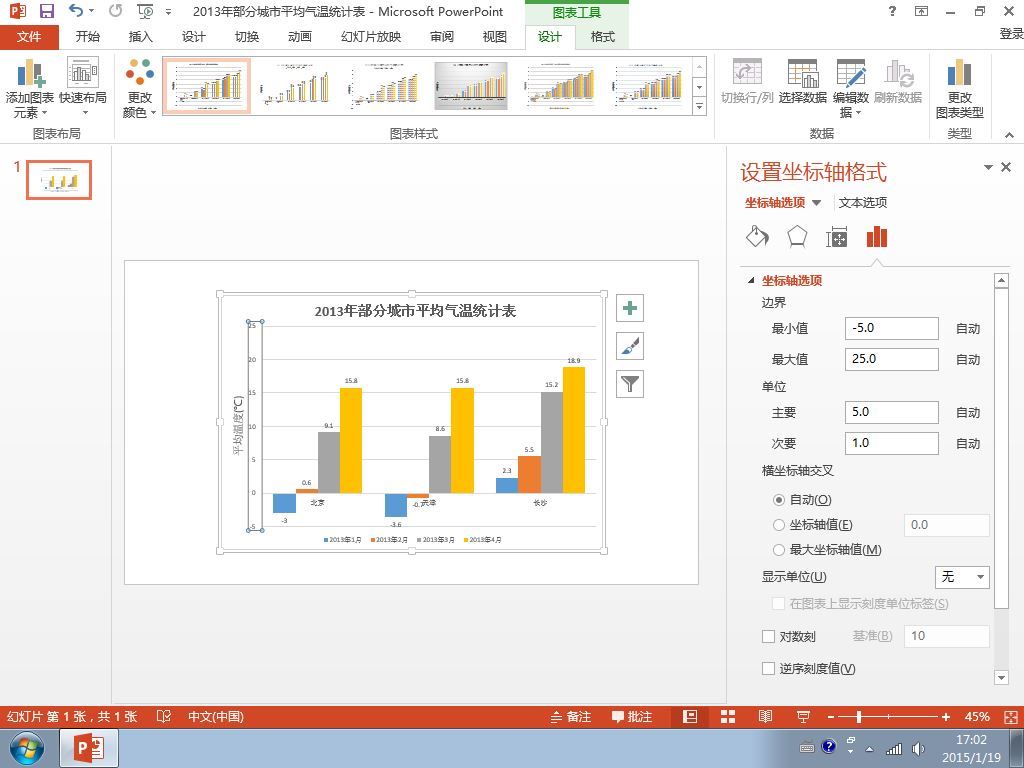
Task: Collapse the ribbon with chevron arrow
Action: click(x=1010, y=135)
